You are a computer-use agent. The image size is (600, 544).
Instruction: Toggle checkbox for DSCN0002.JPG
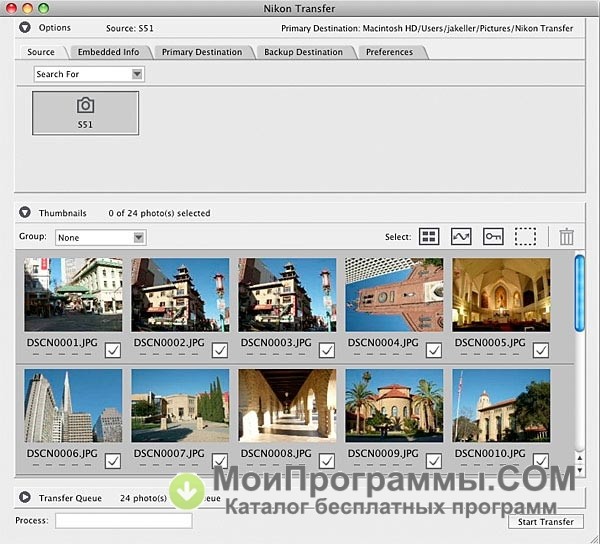point(220,350)
